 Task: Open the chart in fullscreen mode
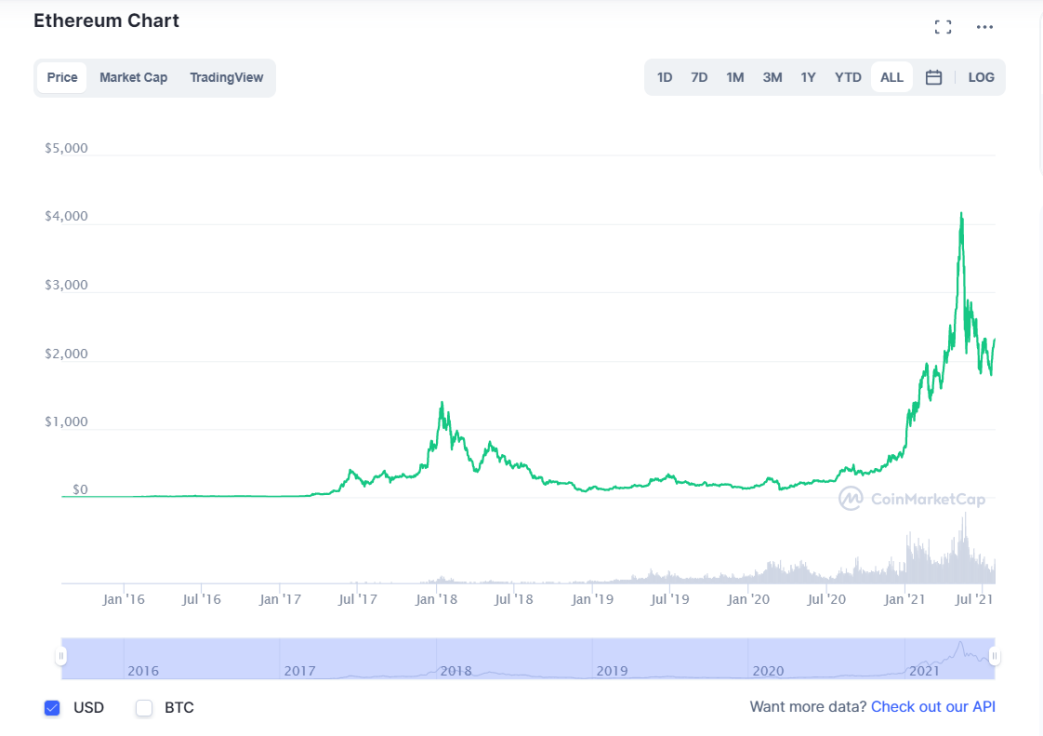943,27
